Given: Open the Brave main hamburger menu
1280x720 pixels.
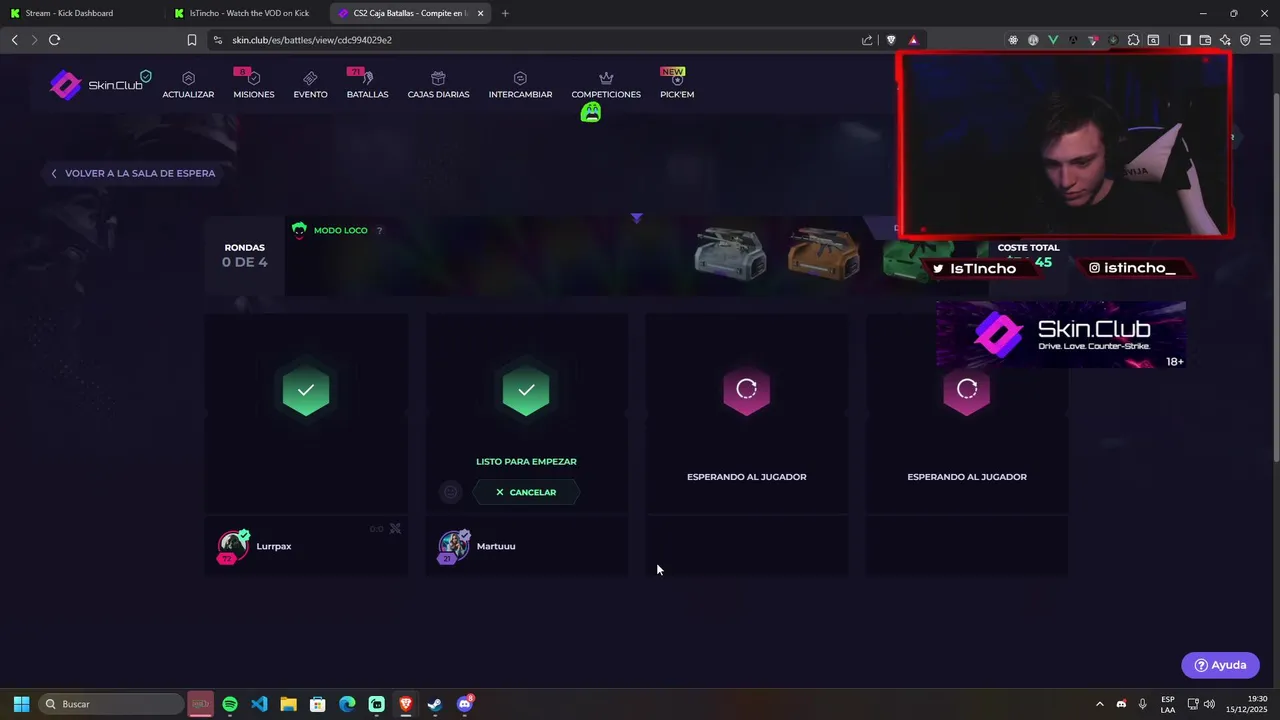Looking at the screenshot, I should coord(1265,40).
